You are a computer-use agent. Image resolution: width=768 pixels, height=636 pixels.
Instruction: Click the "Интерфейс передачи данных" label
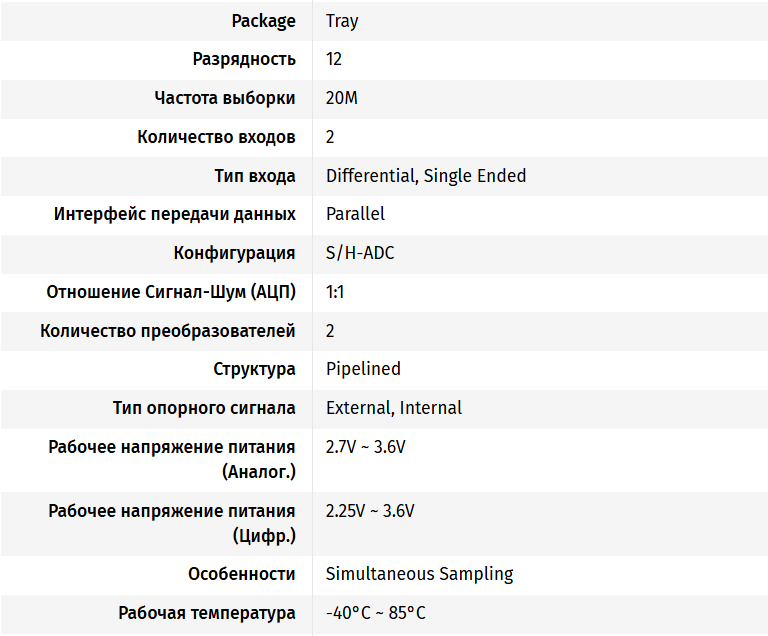[175, 214]
